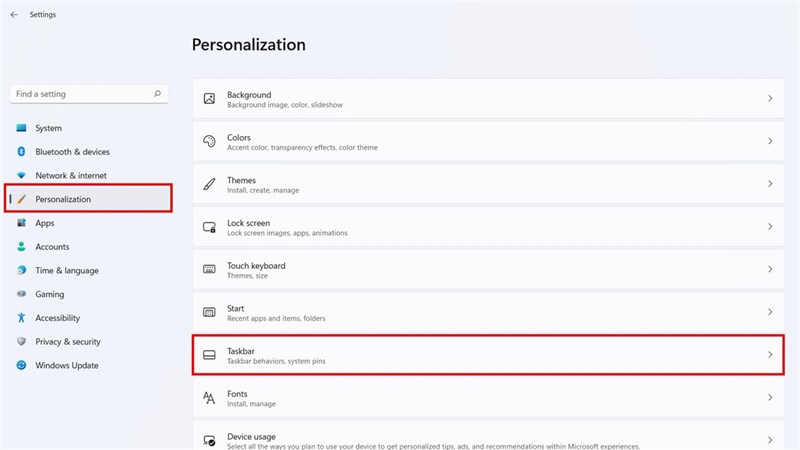The image size is (800, 450).
Task: Expand the Start row chevron
Action: (770, 312)
